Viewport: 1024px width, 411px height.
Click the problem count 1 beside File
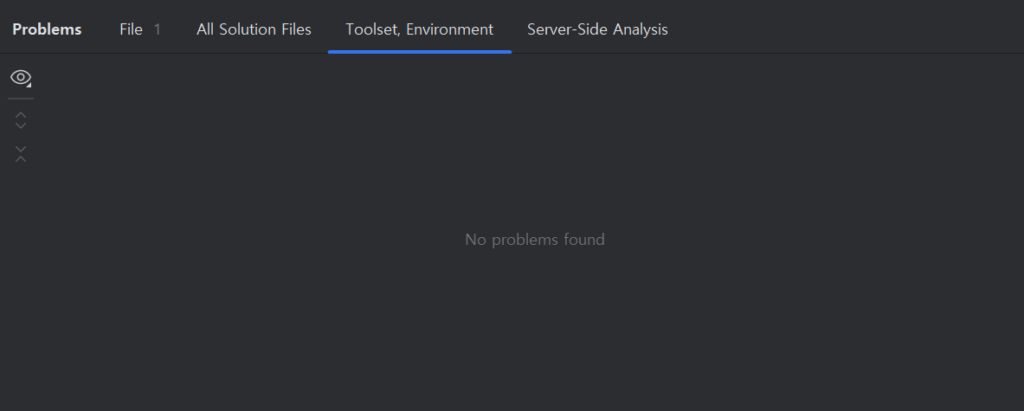tap(157, 29)
